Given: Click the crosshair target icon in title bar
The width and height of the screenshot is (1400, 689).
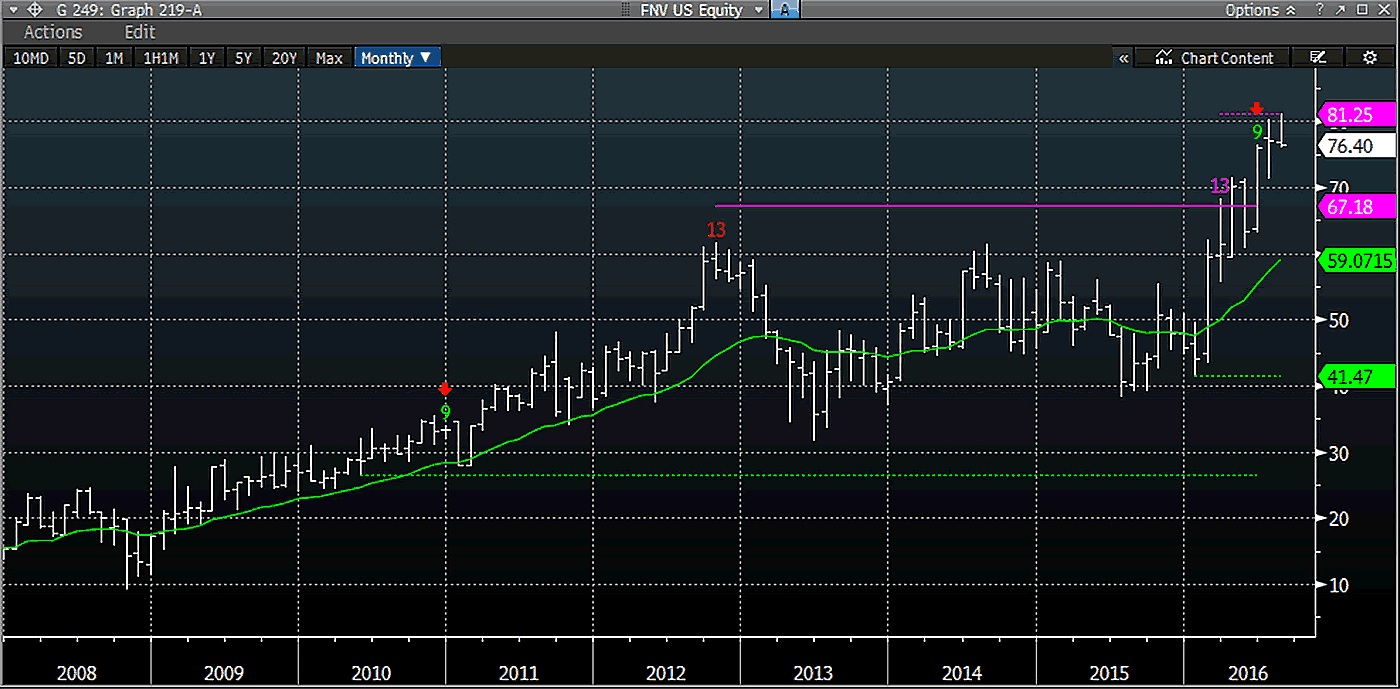Looking at the screenshot, I should pos(34,10).
